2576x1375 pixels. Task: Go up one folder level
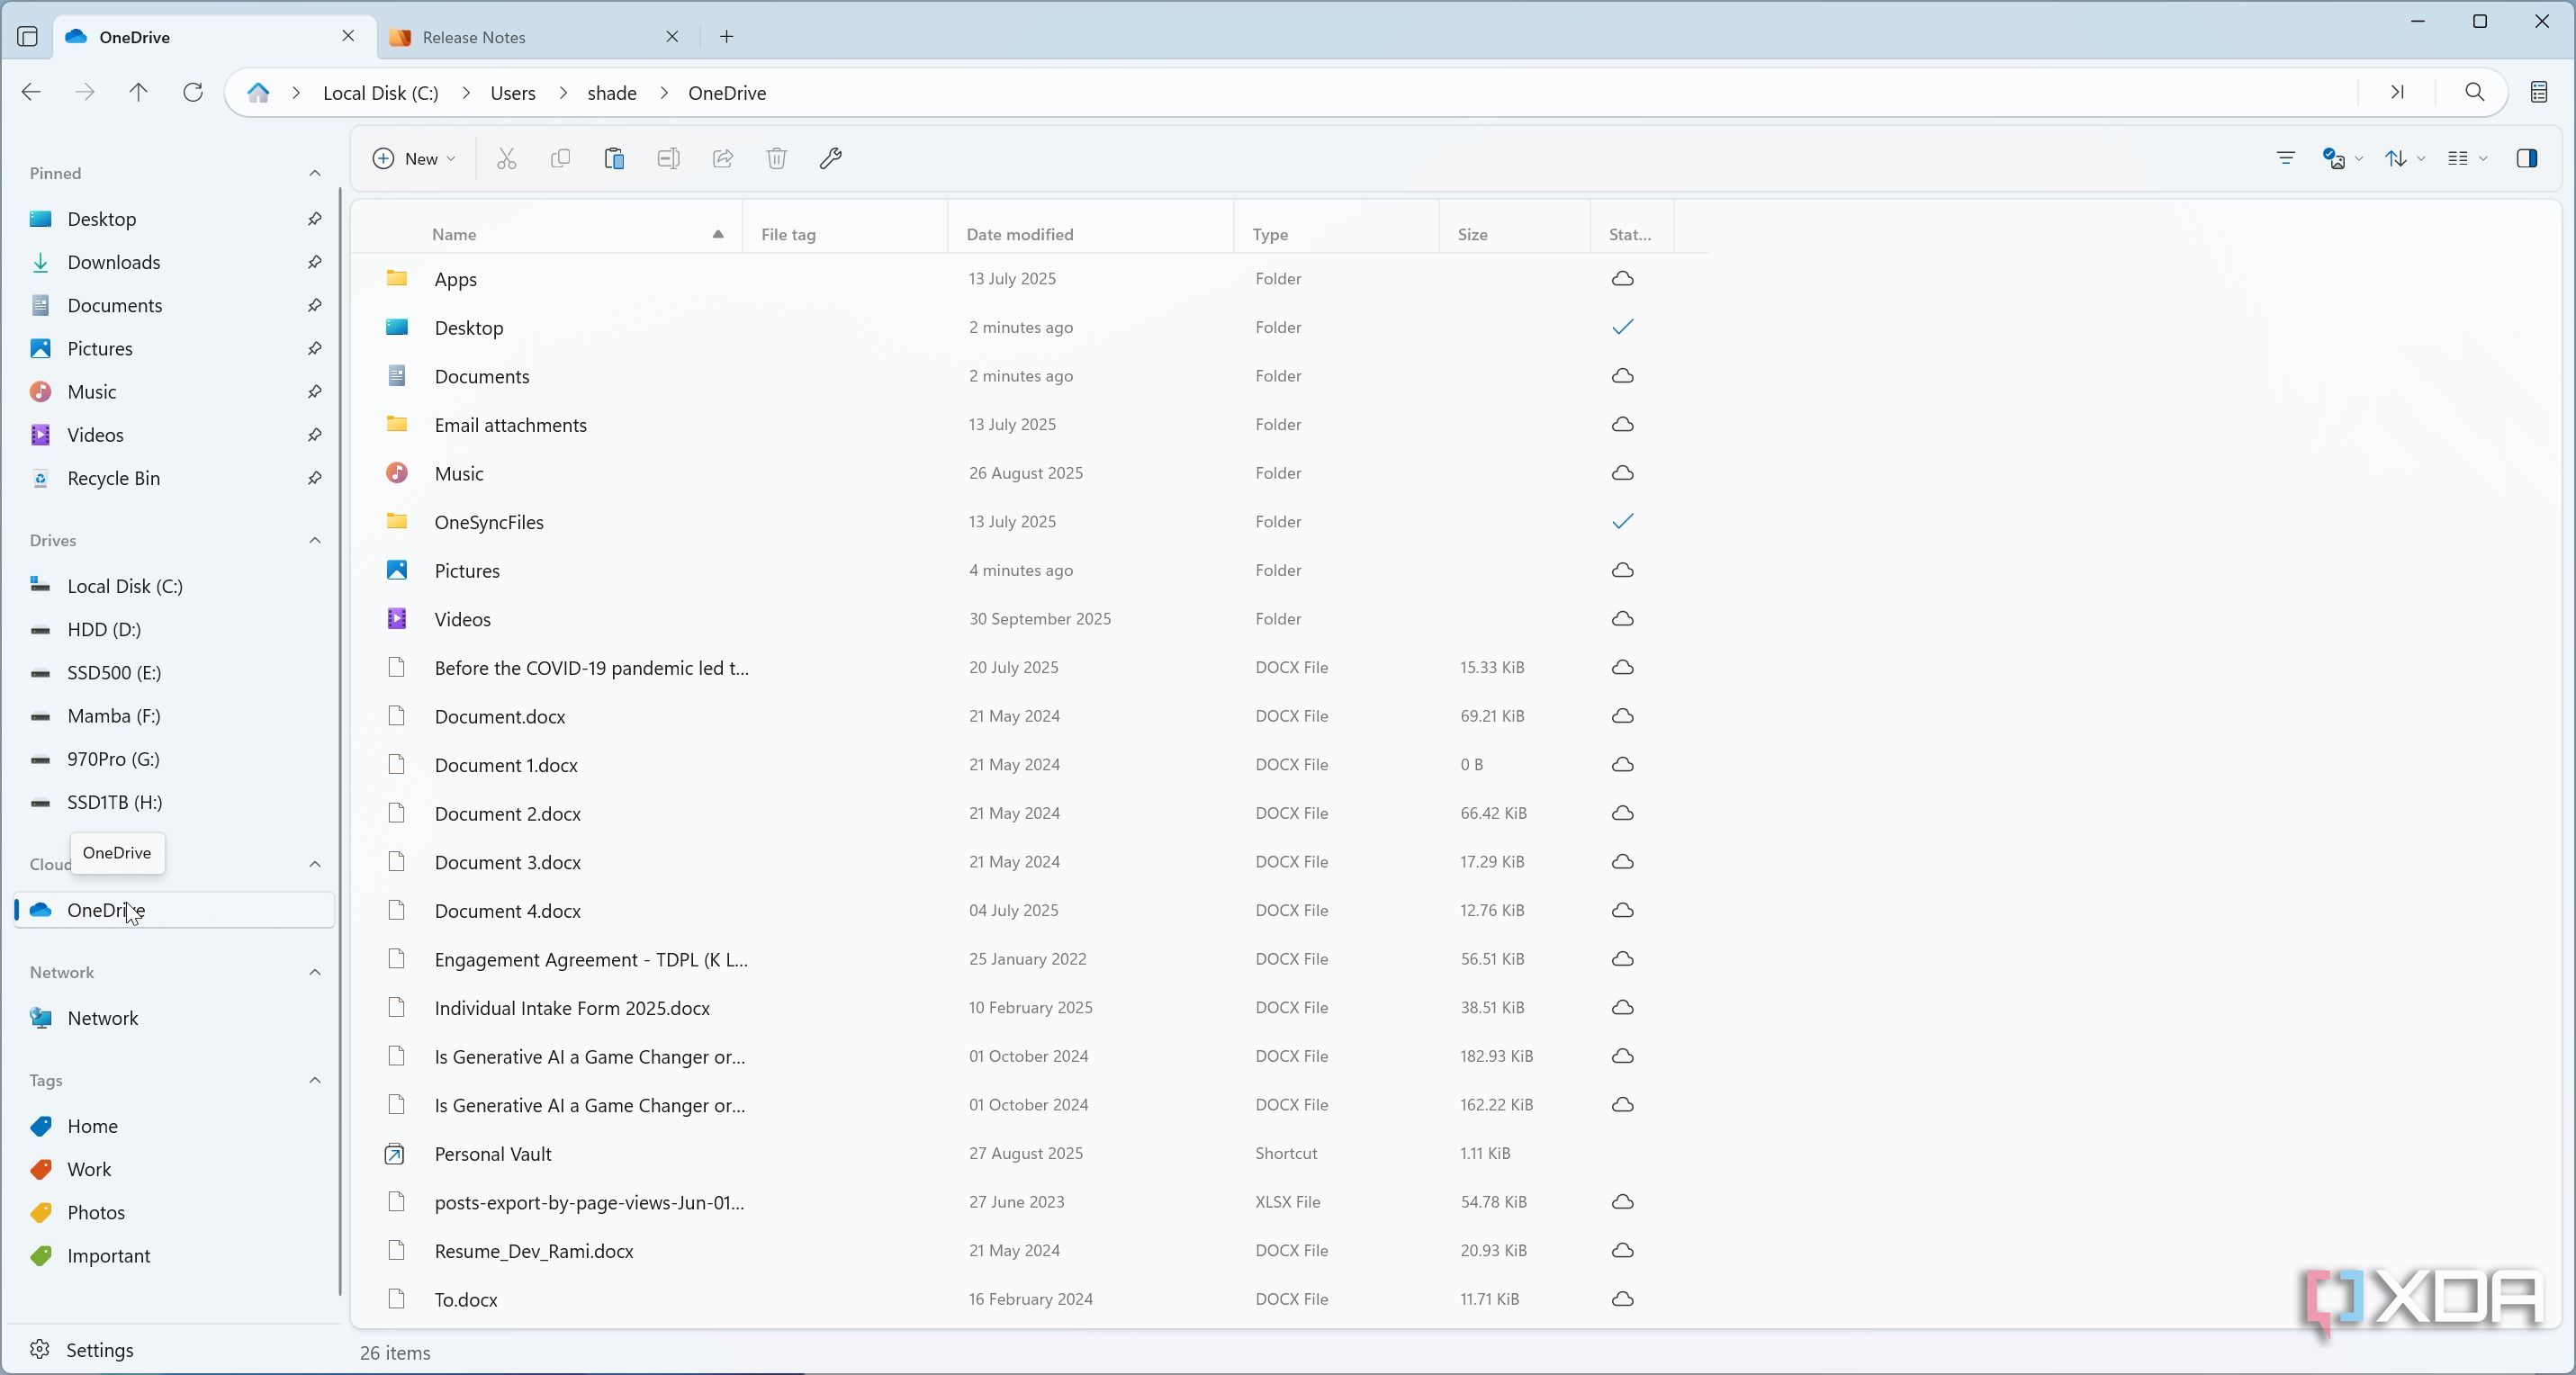coord(139,92)
